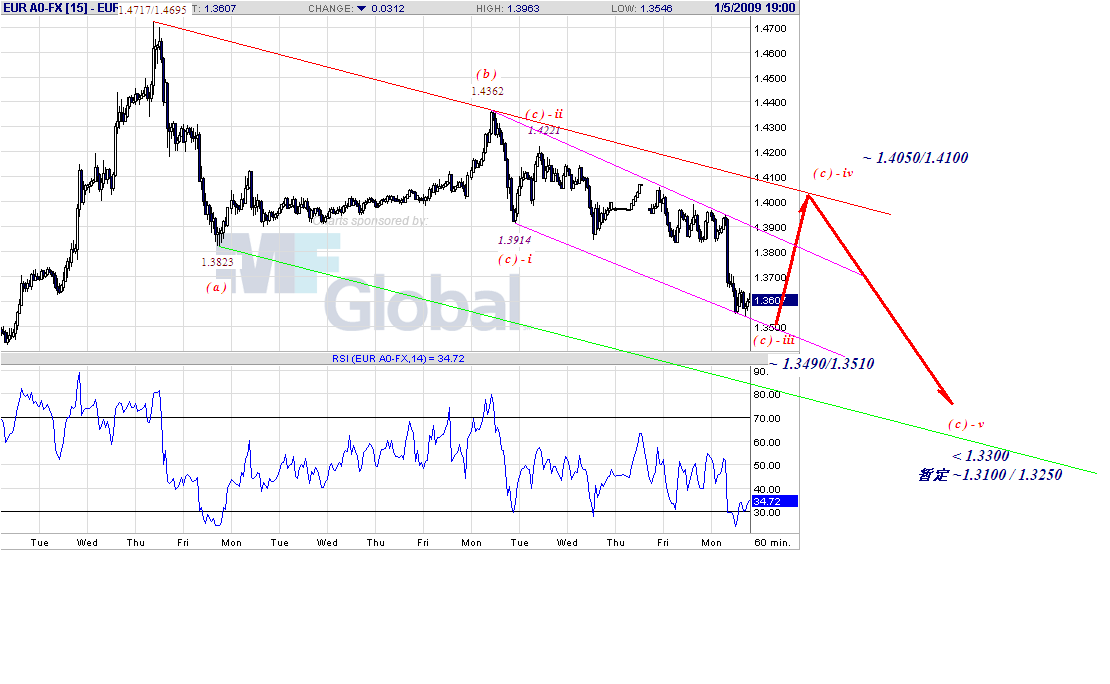Click the blue 34.72 RSI value tag
The image size is (1110, 684).
[x=774, y=501]
